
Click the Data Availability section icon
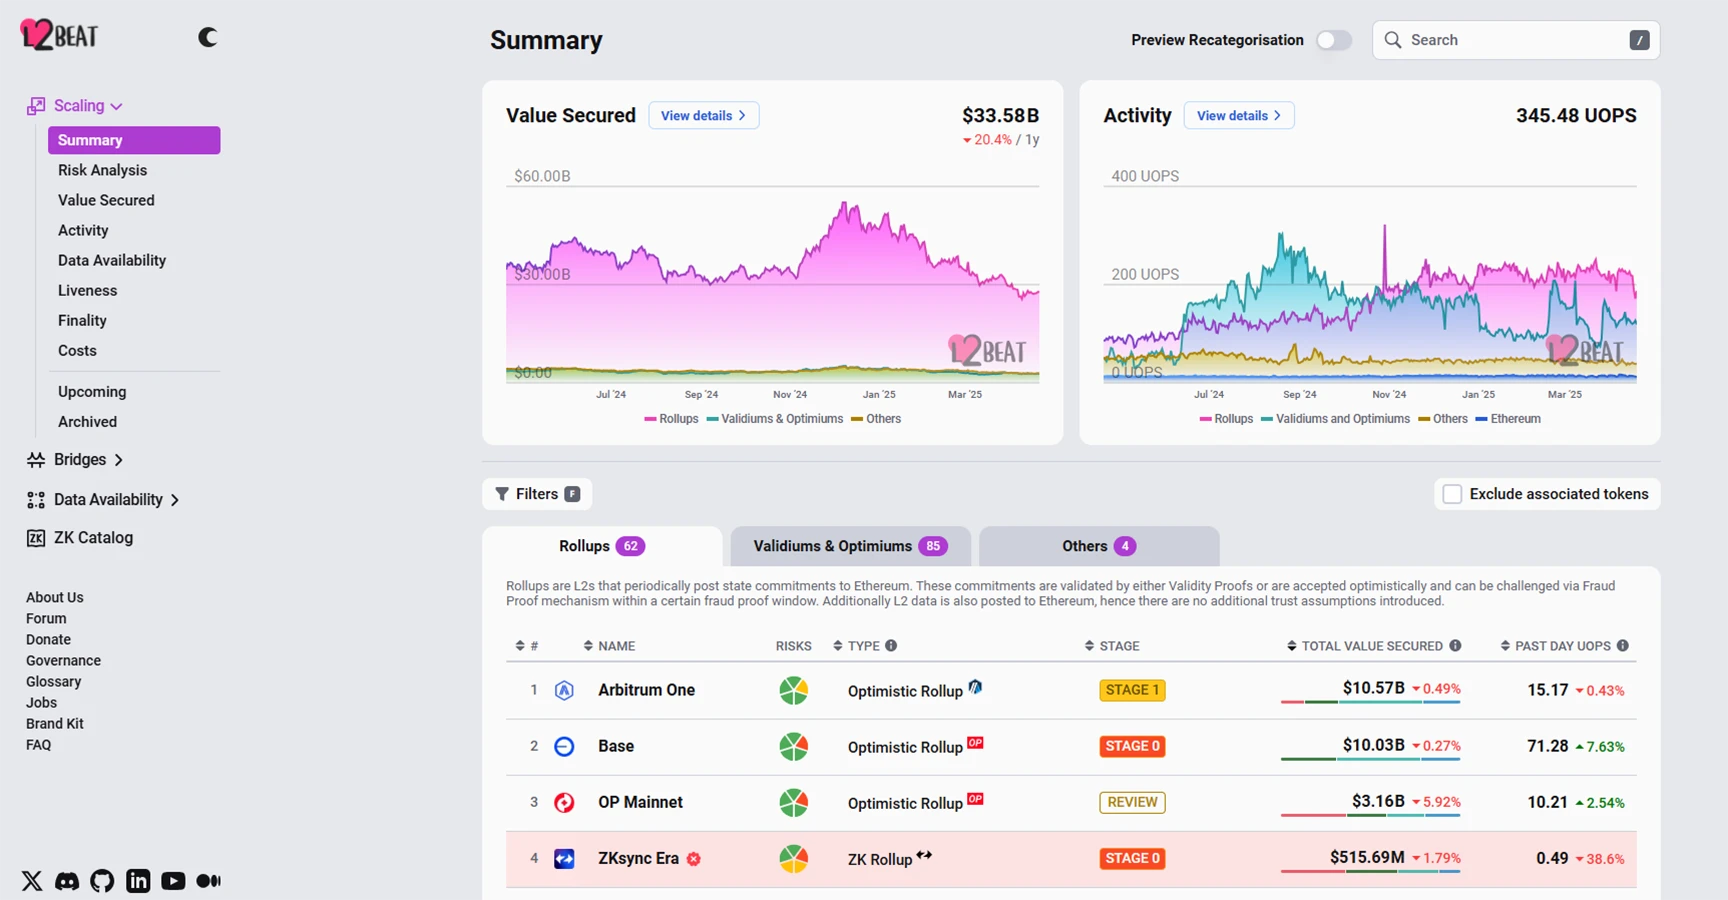[36, 500]
